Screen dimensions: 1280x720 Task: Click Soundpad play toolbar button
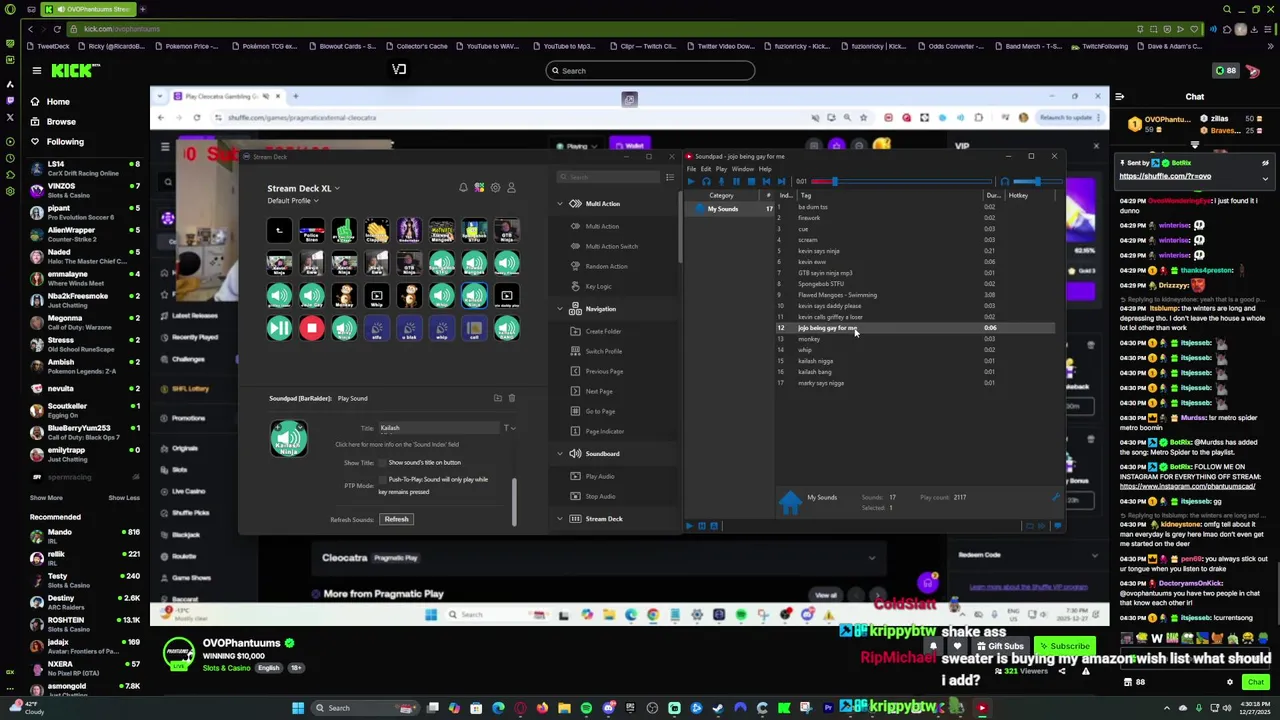[x=691, y=181]
